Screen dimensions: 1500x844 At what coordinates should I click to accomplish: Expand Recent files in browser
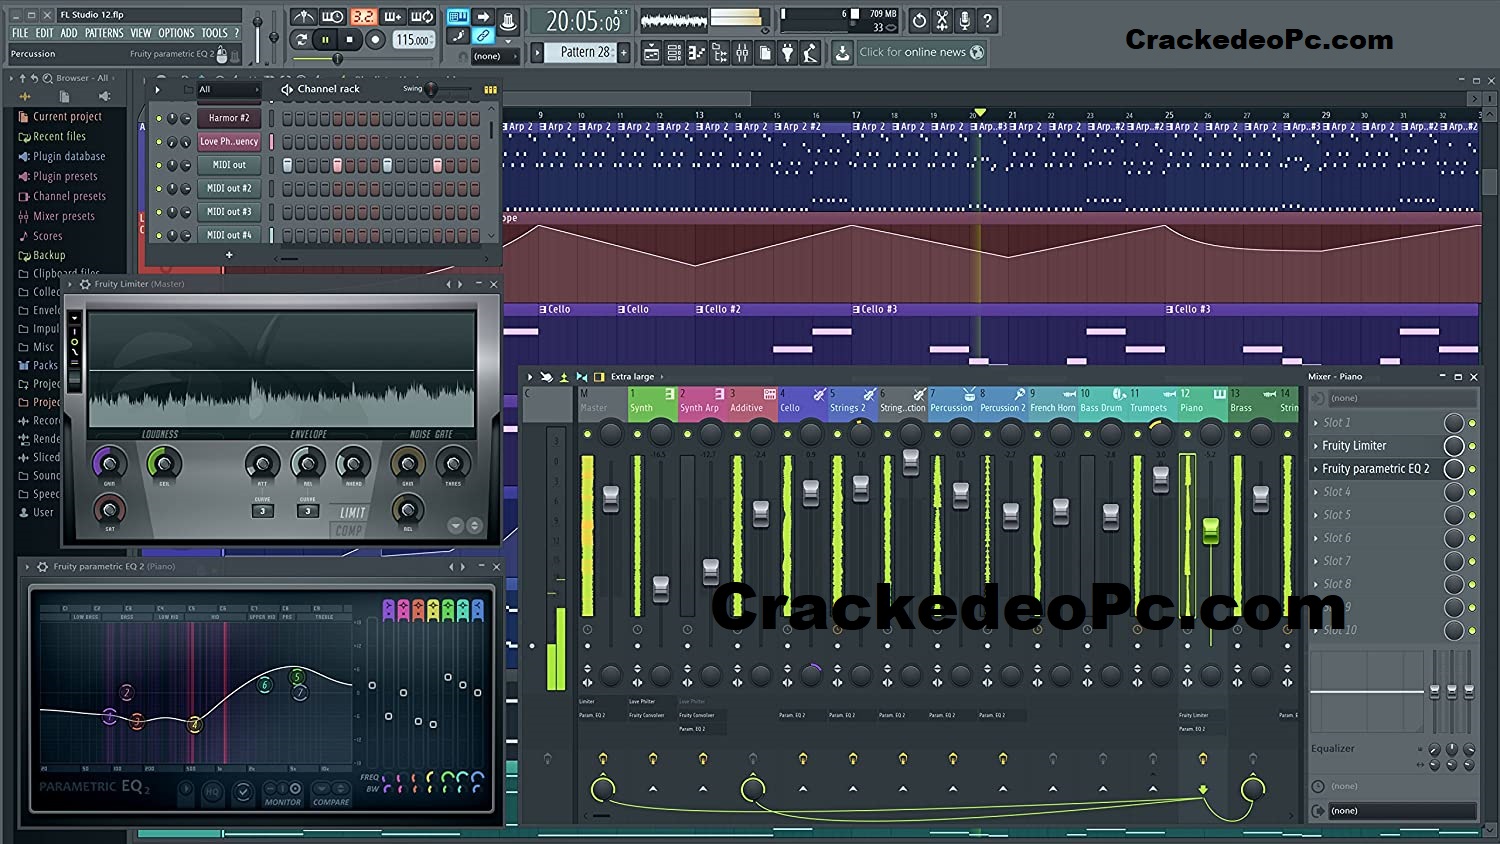click(52, 136)
